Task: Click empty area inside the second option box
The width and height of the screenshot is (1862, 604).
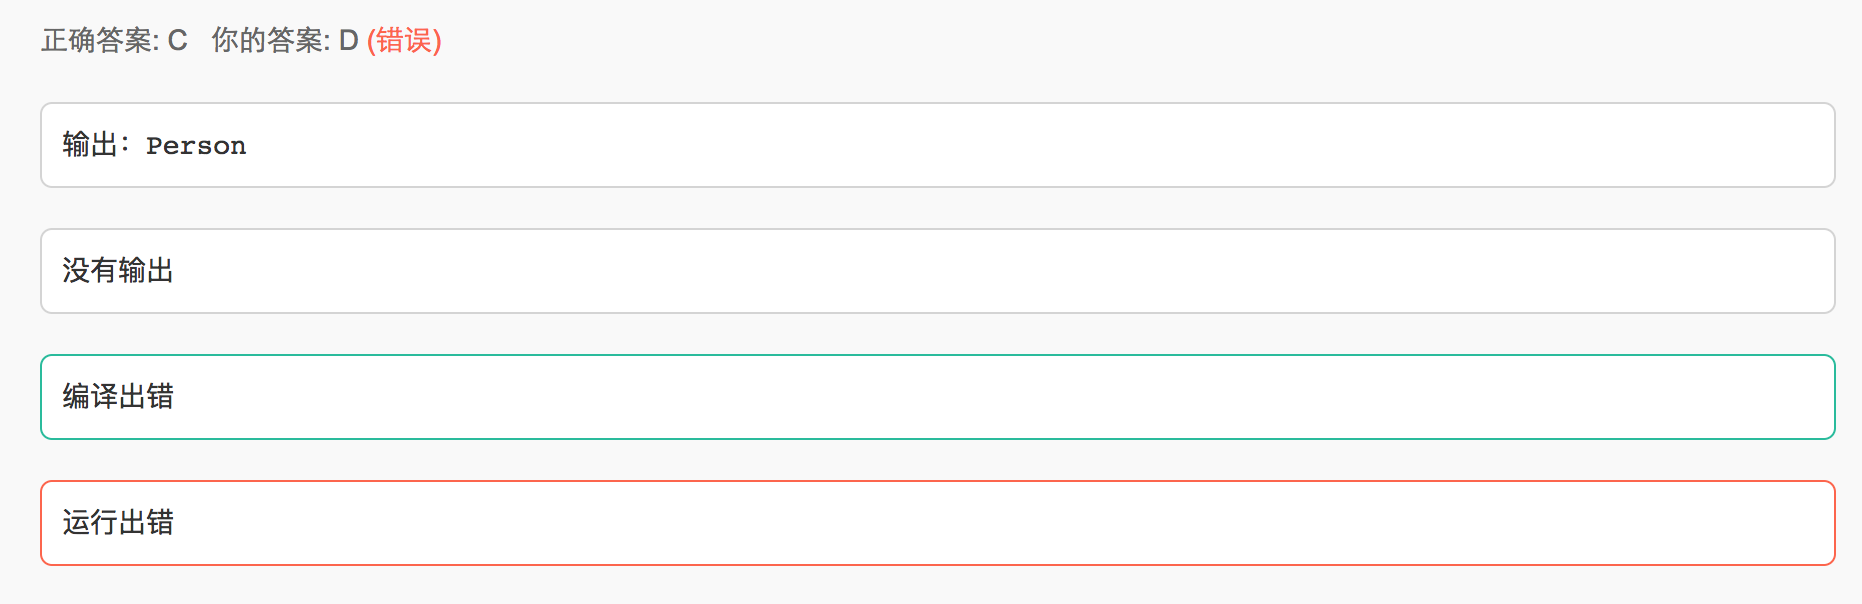Action: 1000,271
